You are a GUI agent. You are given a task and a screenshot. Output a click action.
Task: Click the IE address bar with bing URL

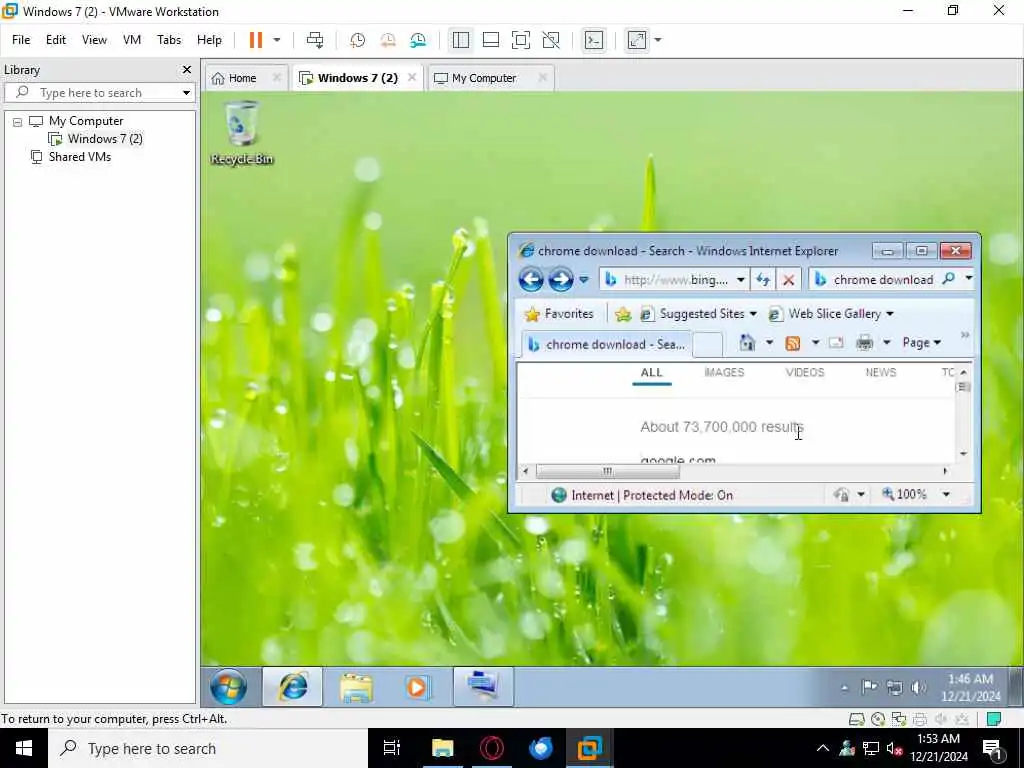(675, 280)
